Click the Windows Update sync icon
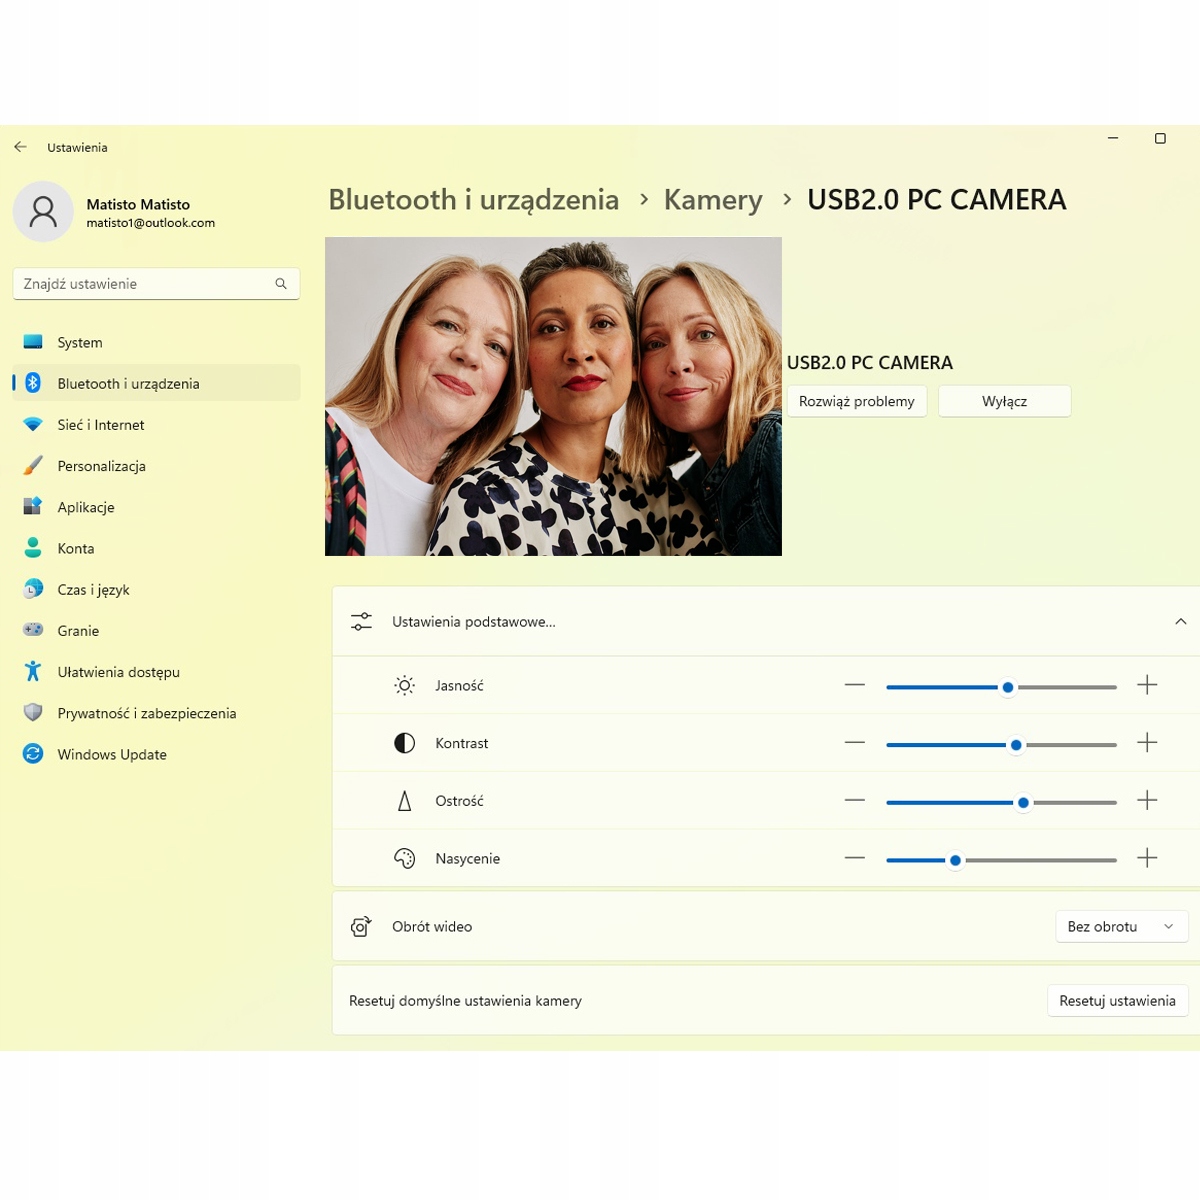Viewport: 1200px width, 1200px height. (x=33, y=754)
